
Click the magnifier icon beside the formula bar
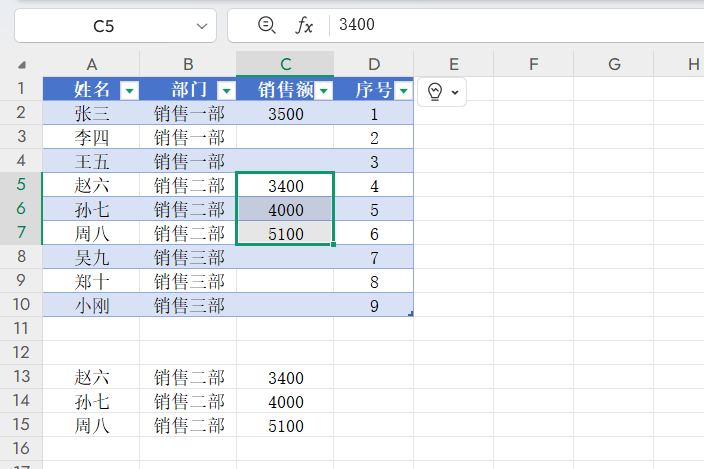[x=266, y=26]
